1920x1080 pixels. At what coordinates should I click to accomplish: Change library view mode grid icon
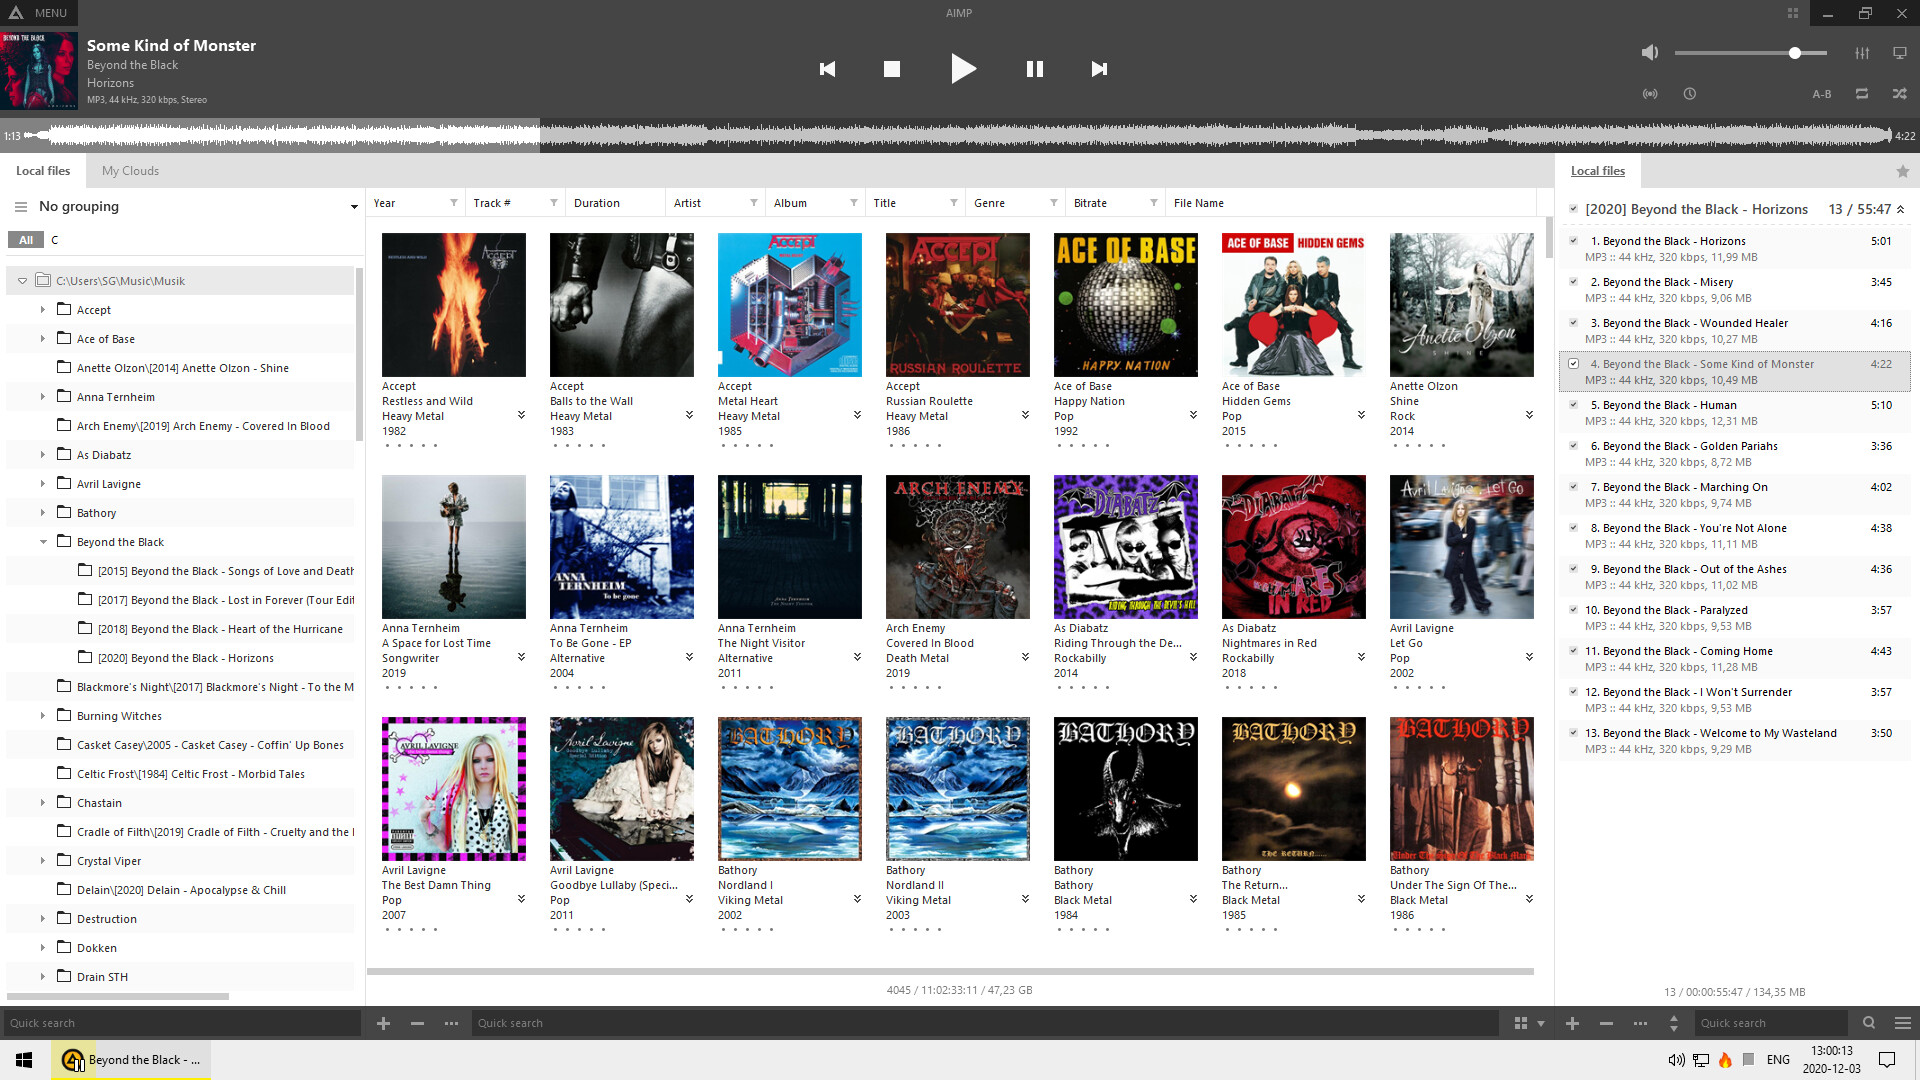click(x=1521, y=1023)
